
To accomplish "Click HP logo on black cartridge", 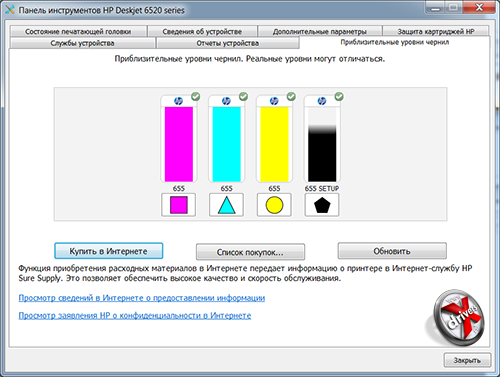I will pos(322,101).
